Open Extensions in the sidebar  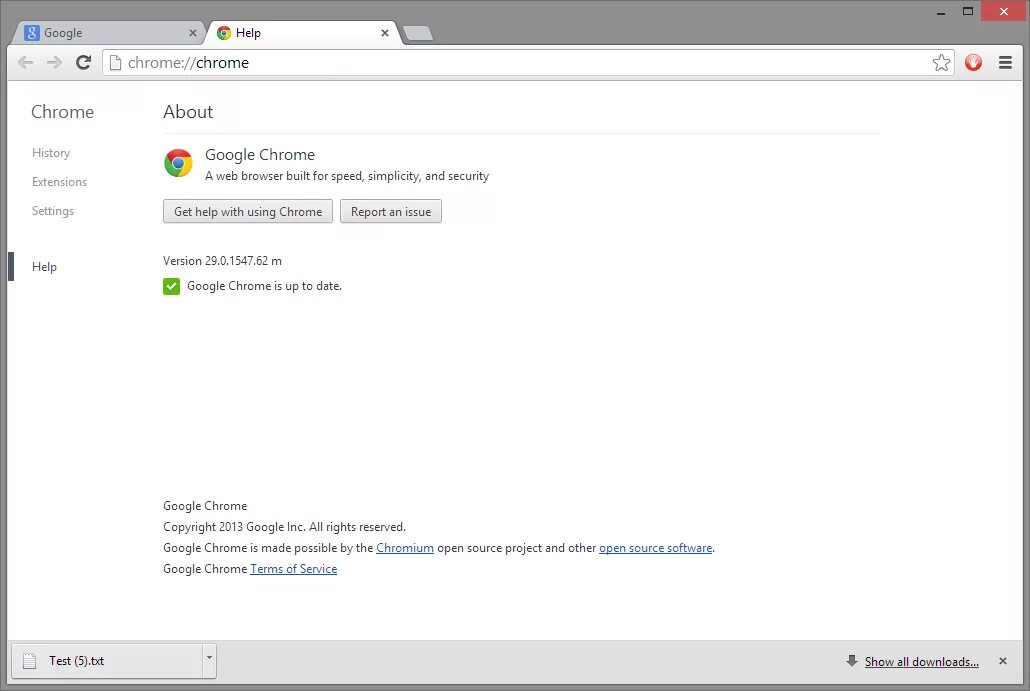click(59, 182)
